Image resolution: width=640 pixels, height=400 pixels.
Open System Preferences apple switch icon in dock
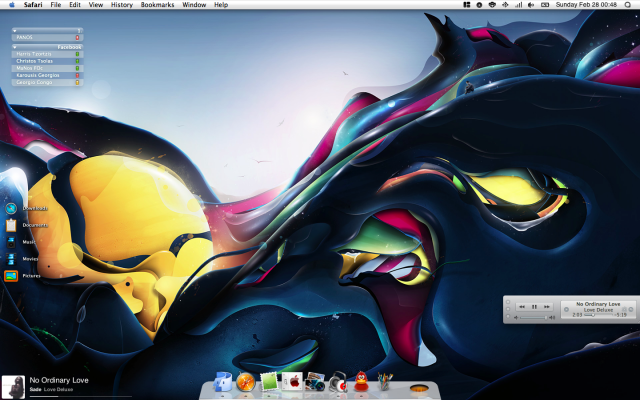tap(292, 382)
